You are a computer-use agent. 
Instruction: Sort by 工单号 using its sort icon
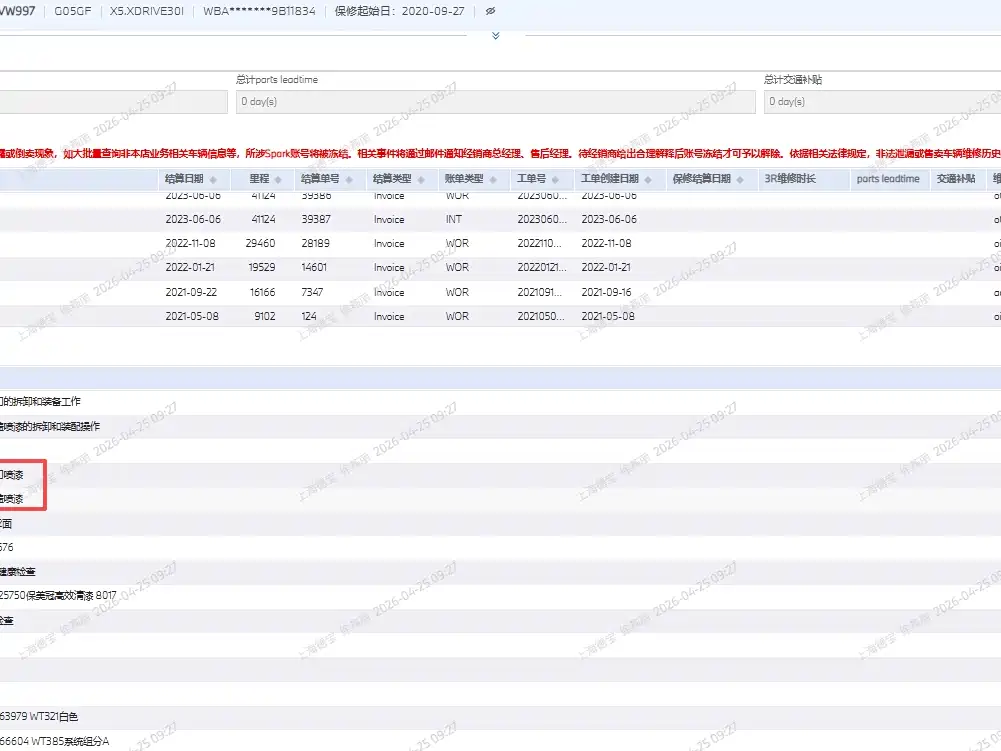coord(555,179)
